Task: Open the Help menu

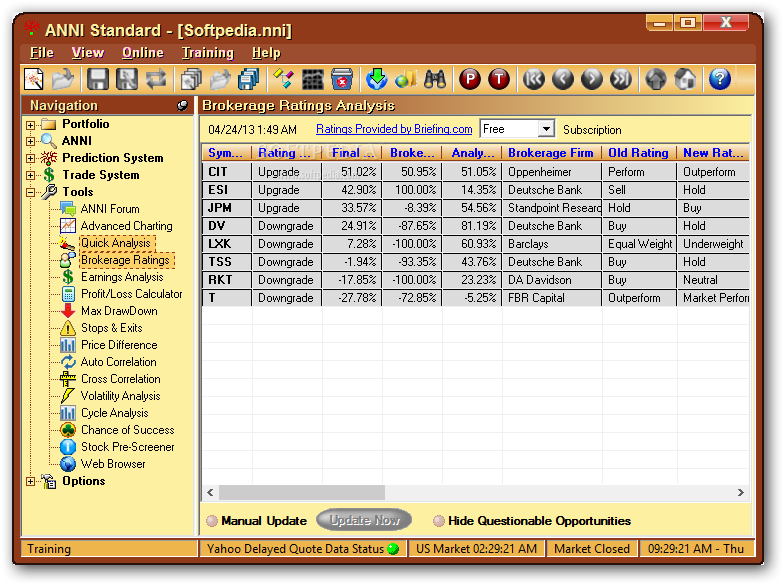Action: point(266,53)
